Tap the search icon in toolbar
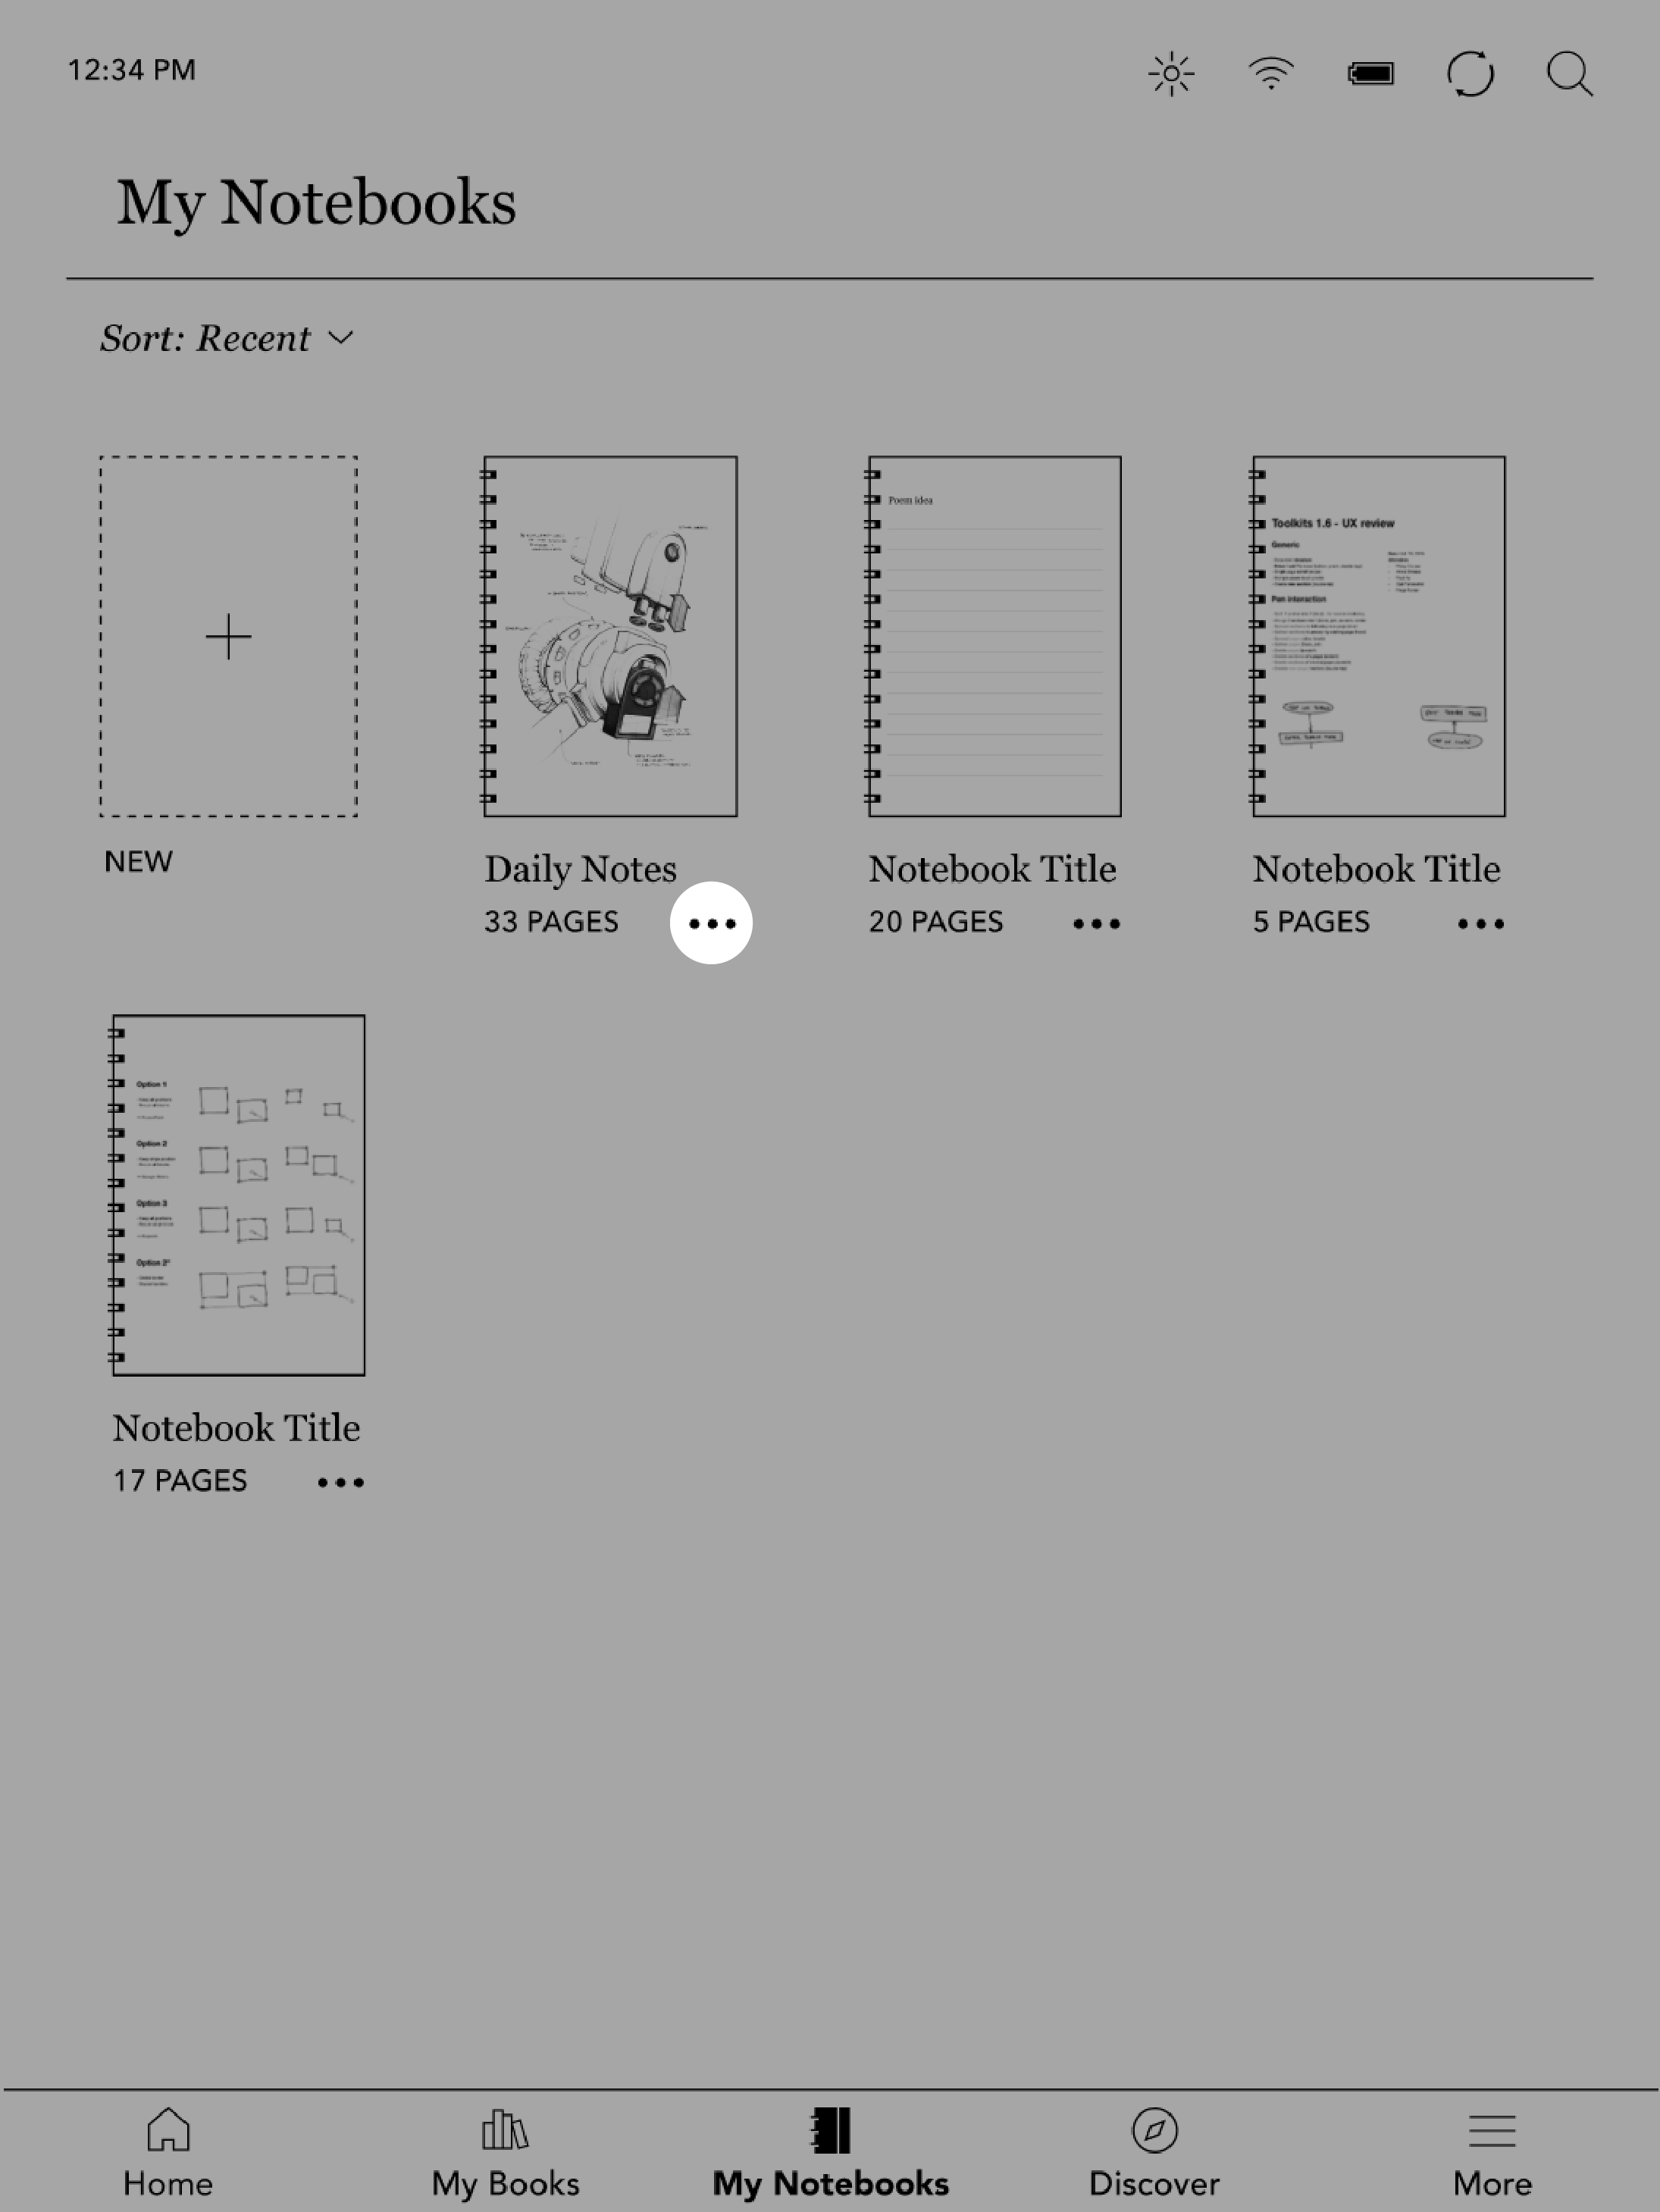 [1568, 71]
